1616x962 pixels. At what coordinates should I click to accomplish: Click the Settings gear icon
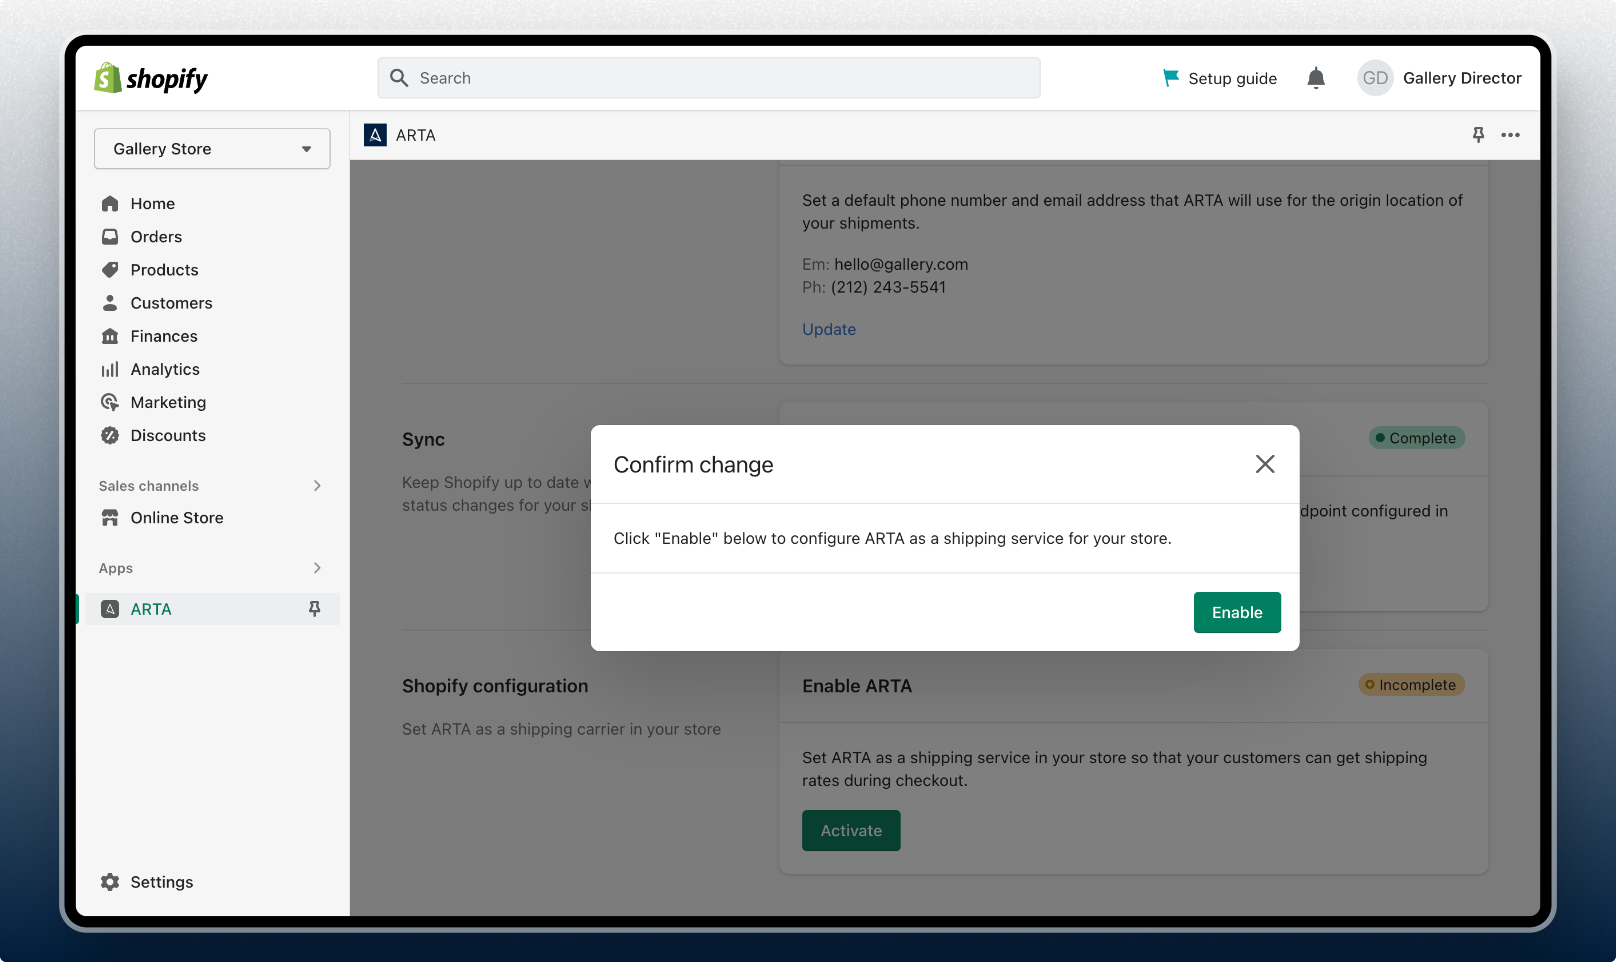109,881
